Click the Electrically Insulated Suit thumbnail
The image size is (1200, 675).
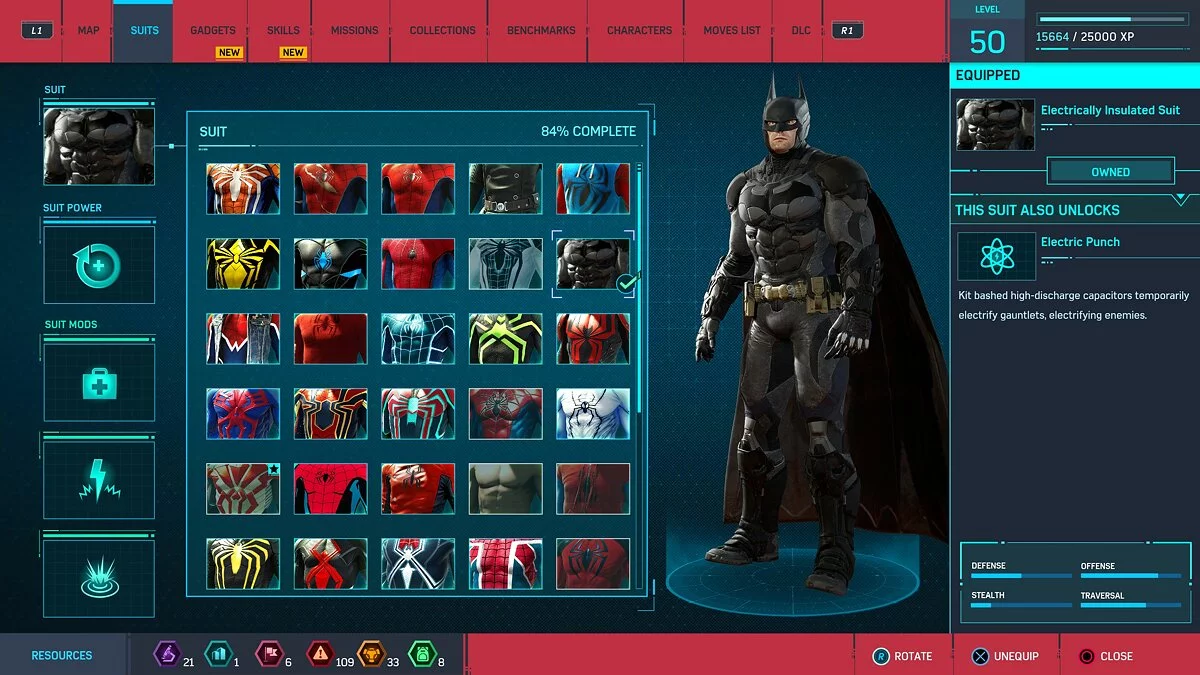995,124
